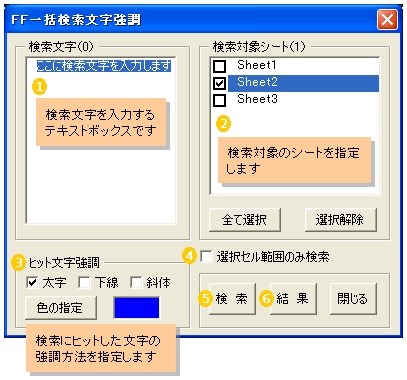The height and width of the screenshot is (380, 407).
Task: Click the 選択解除 button
Action: 340,220
